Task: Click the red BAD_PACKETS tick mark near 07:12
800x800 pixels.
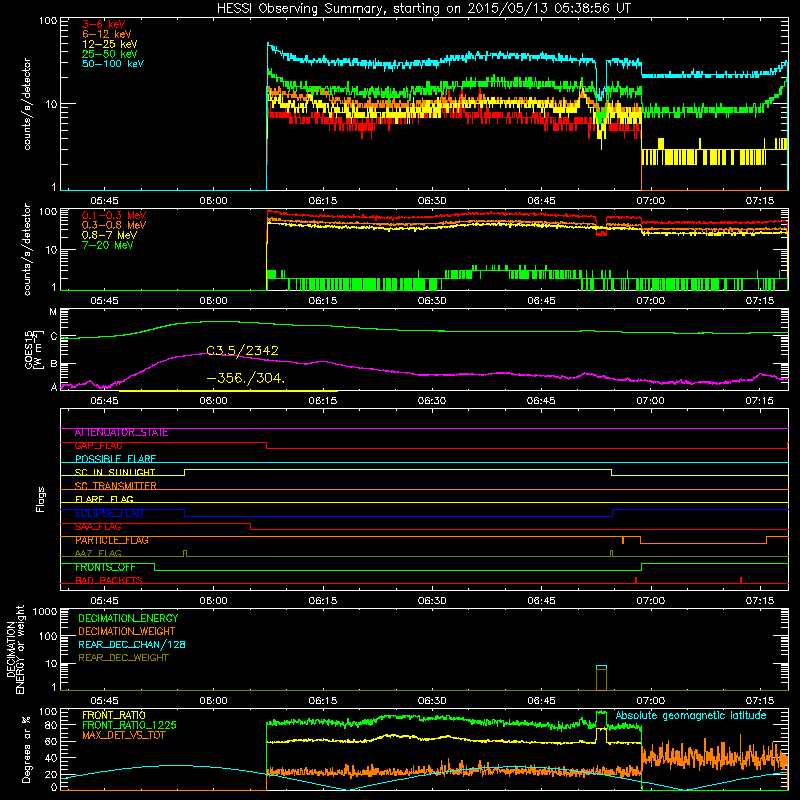Action: pyautogui.click(x=741, y=580)
